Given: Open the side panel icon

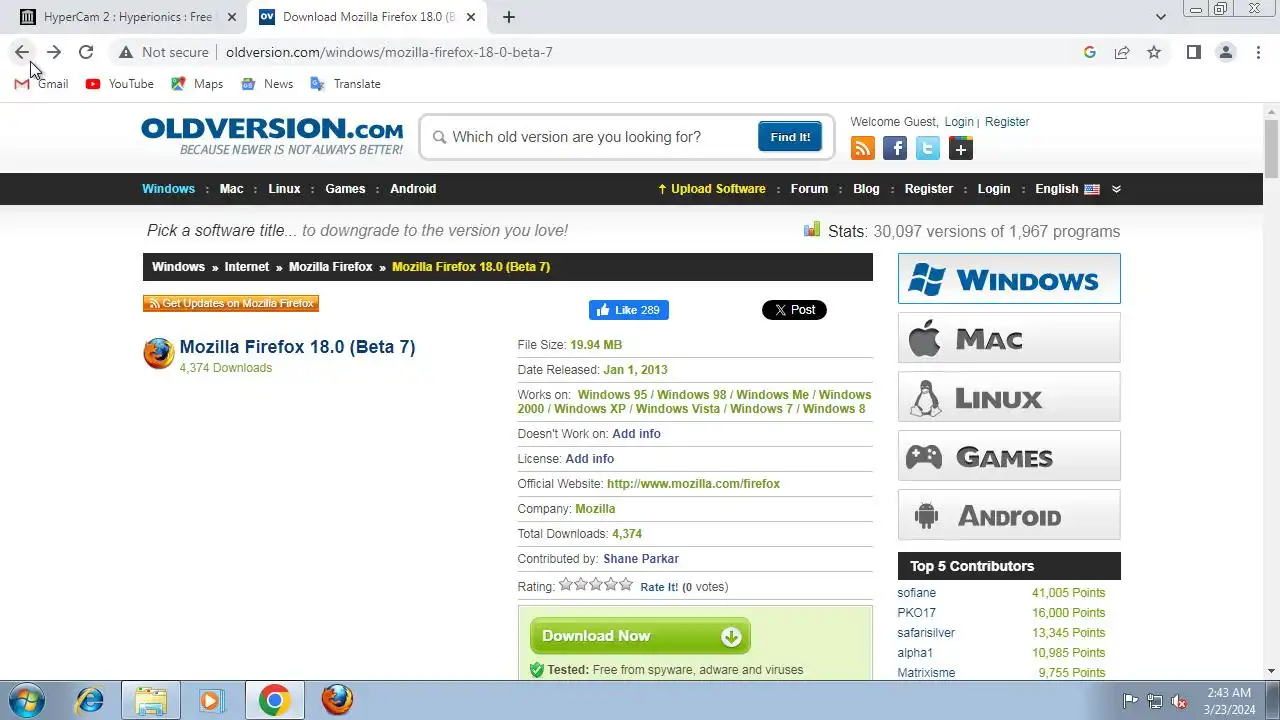Looking at the screenshot, I should point(1194,52).
